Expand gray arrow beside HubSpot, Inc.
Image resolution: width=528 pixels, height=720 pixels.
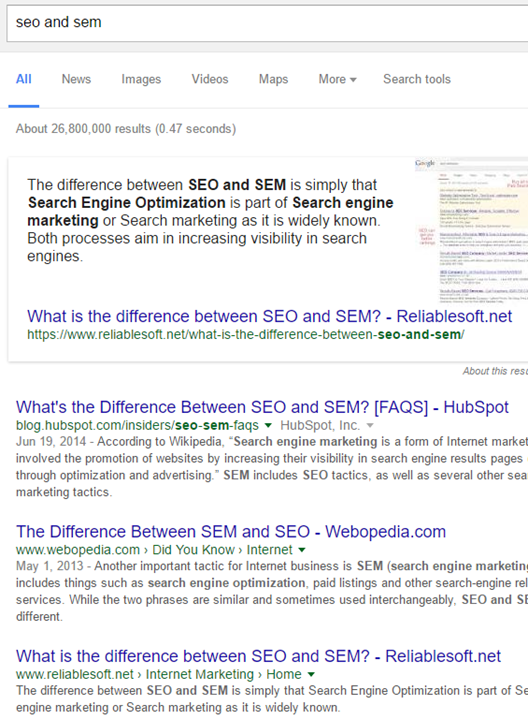(x=370, y=425)
